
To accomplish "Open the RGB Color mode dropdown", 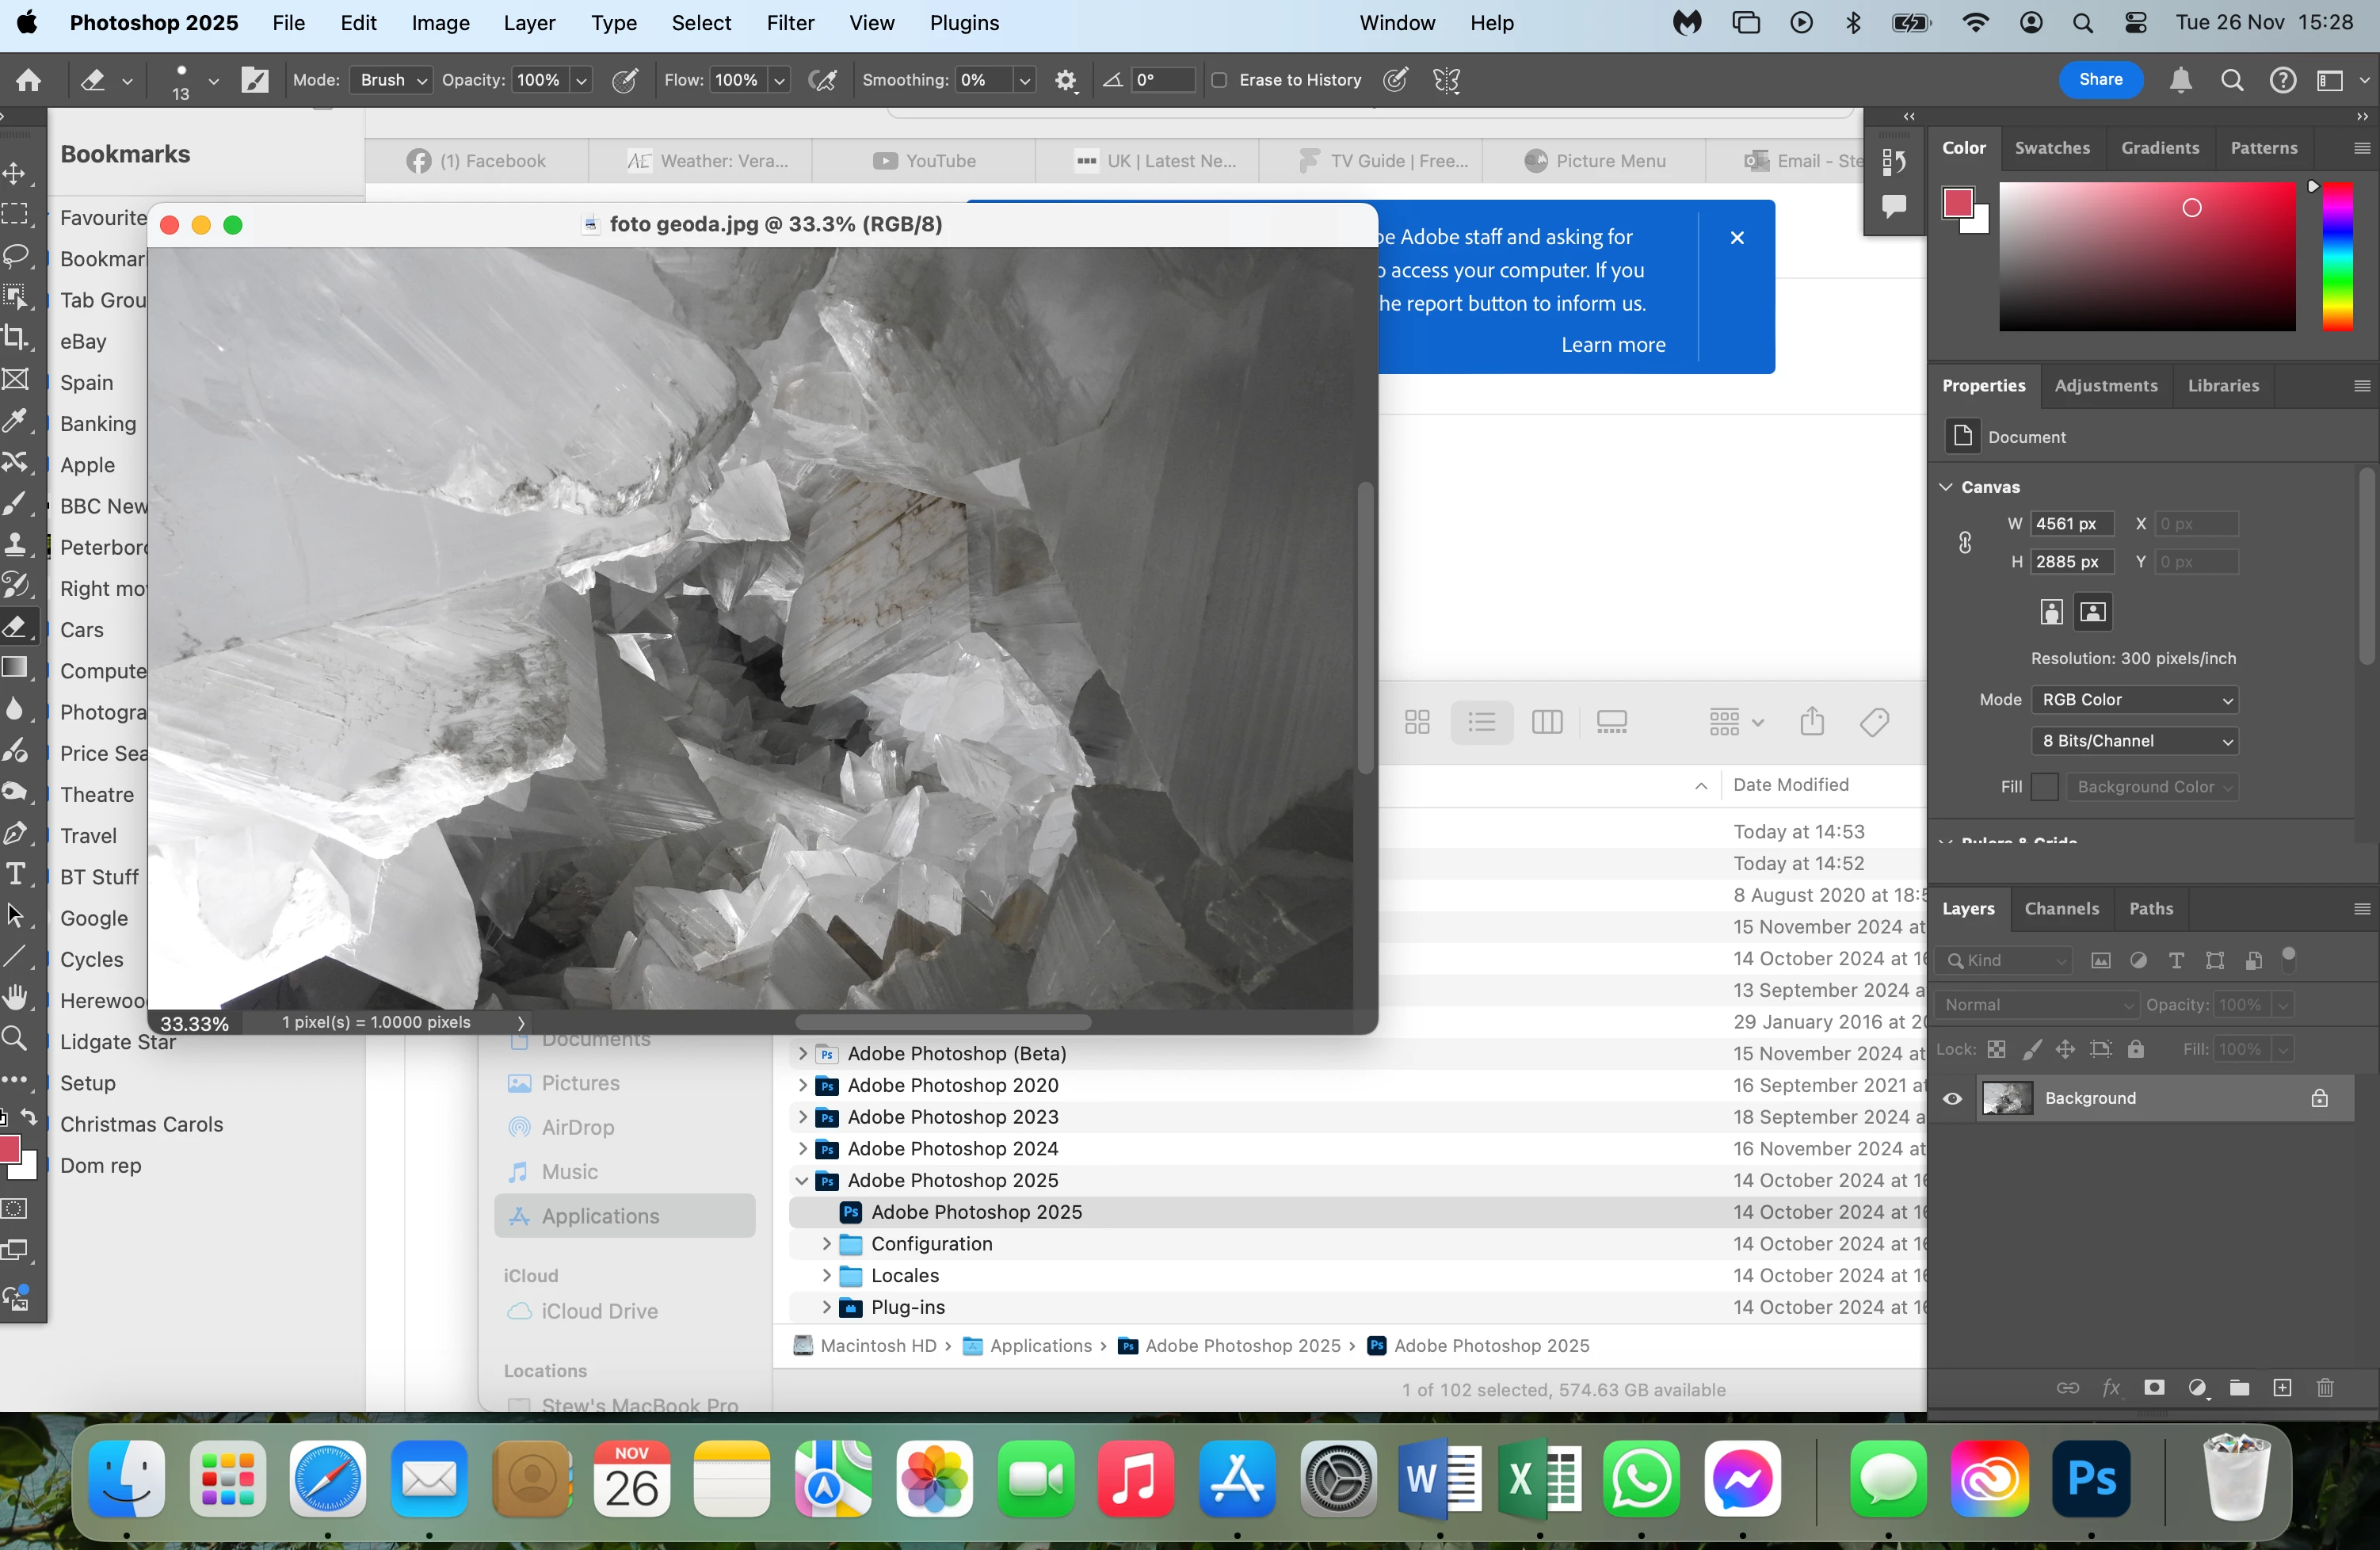I will pos(2135,700).
